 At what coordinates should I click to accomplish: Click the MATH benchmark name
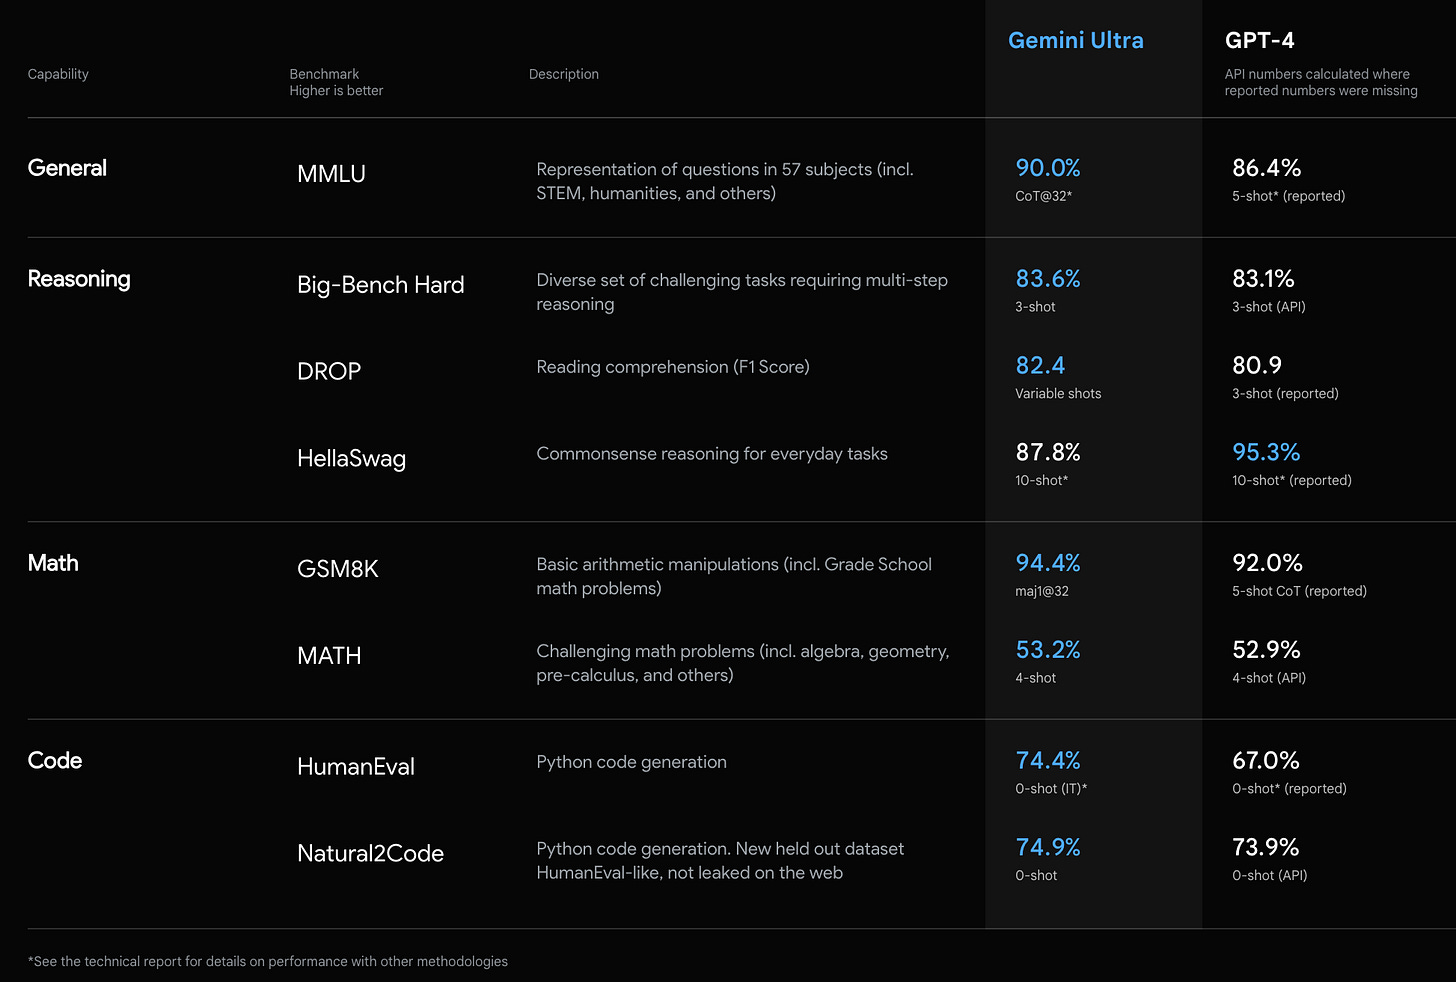tap(329, 656)
